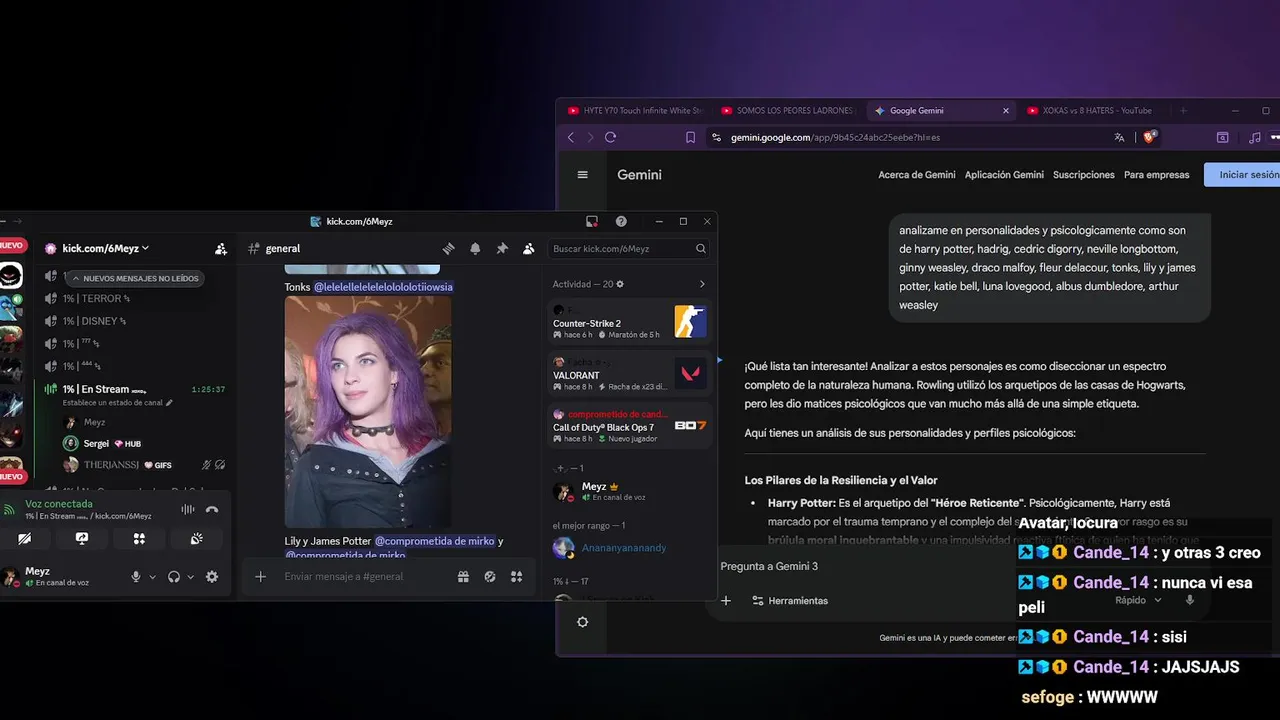Start an activity in voice panel
The image size is (1280, 720).
139,538
